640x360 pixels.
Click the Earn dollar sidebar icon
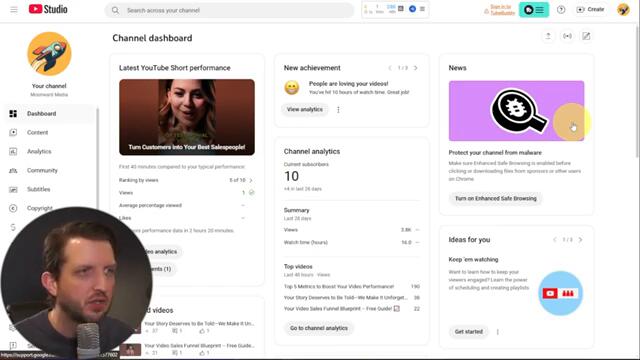[13, 227]
